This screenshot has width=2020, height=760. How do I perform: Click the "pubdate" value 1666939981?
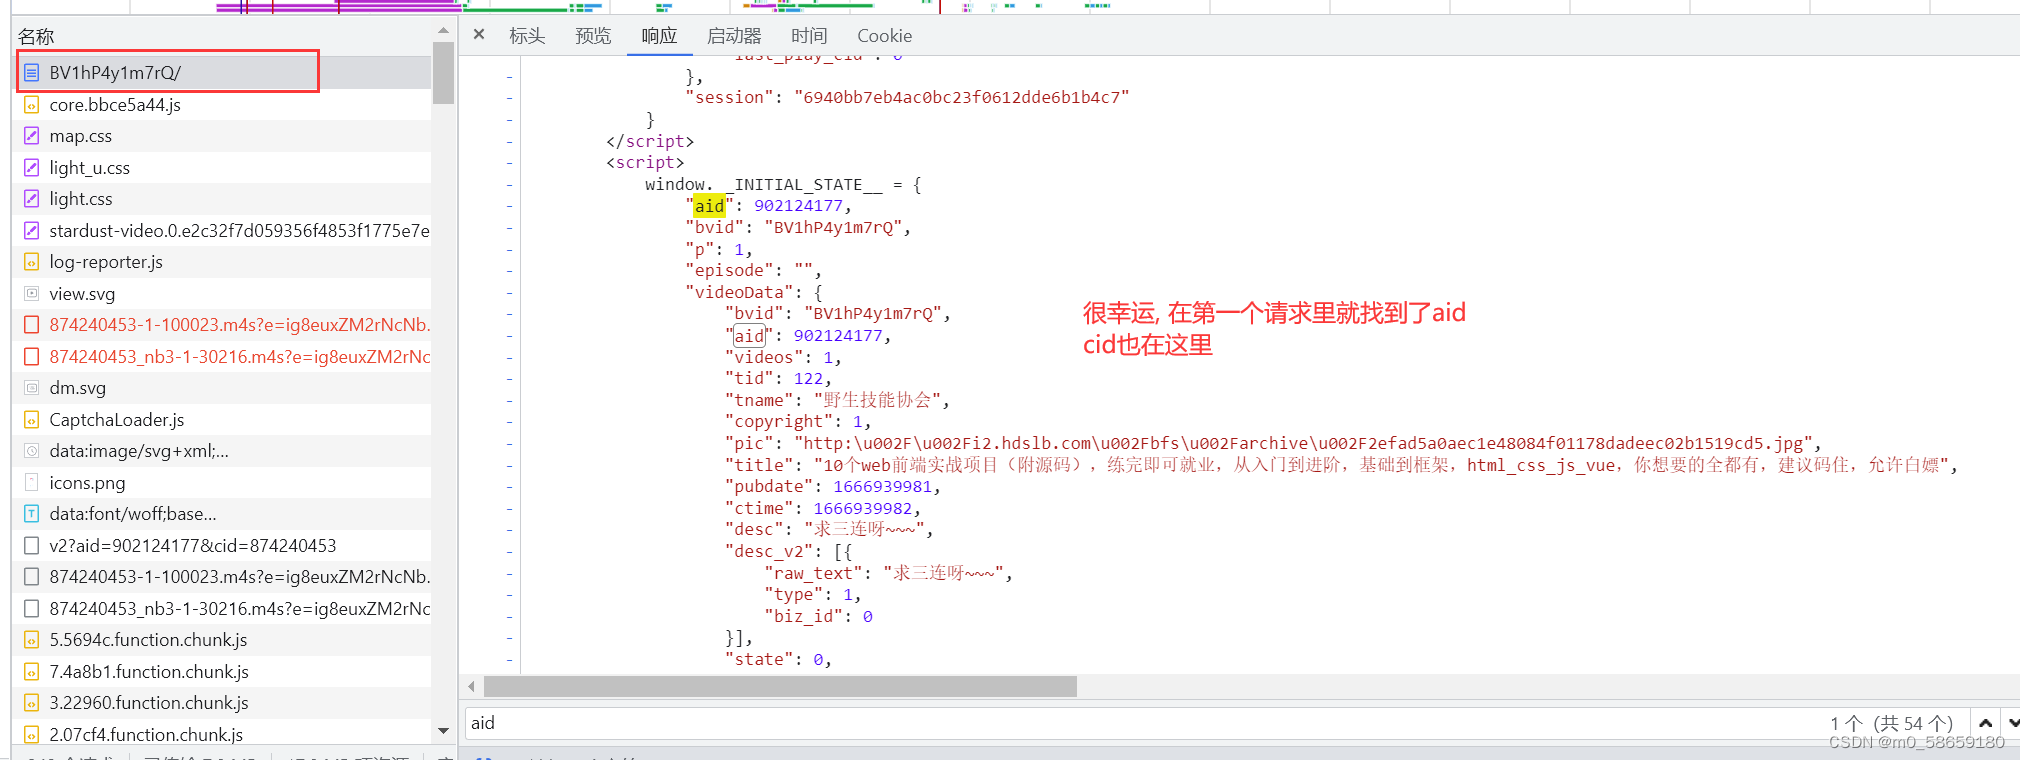click(x=883, y=487)
